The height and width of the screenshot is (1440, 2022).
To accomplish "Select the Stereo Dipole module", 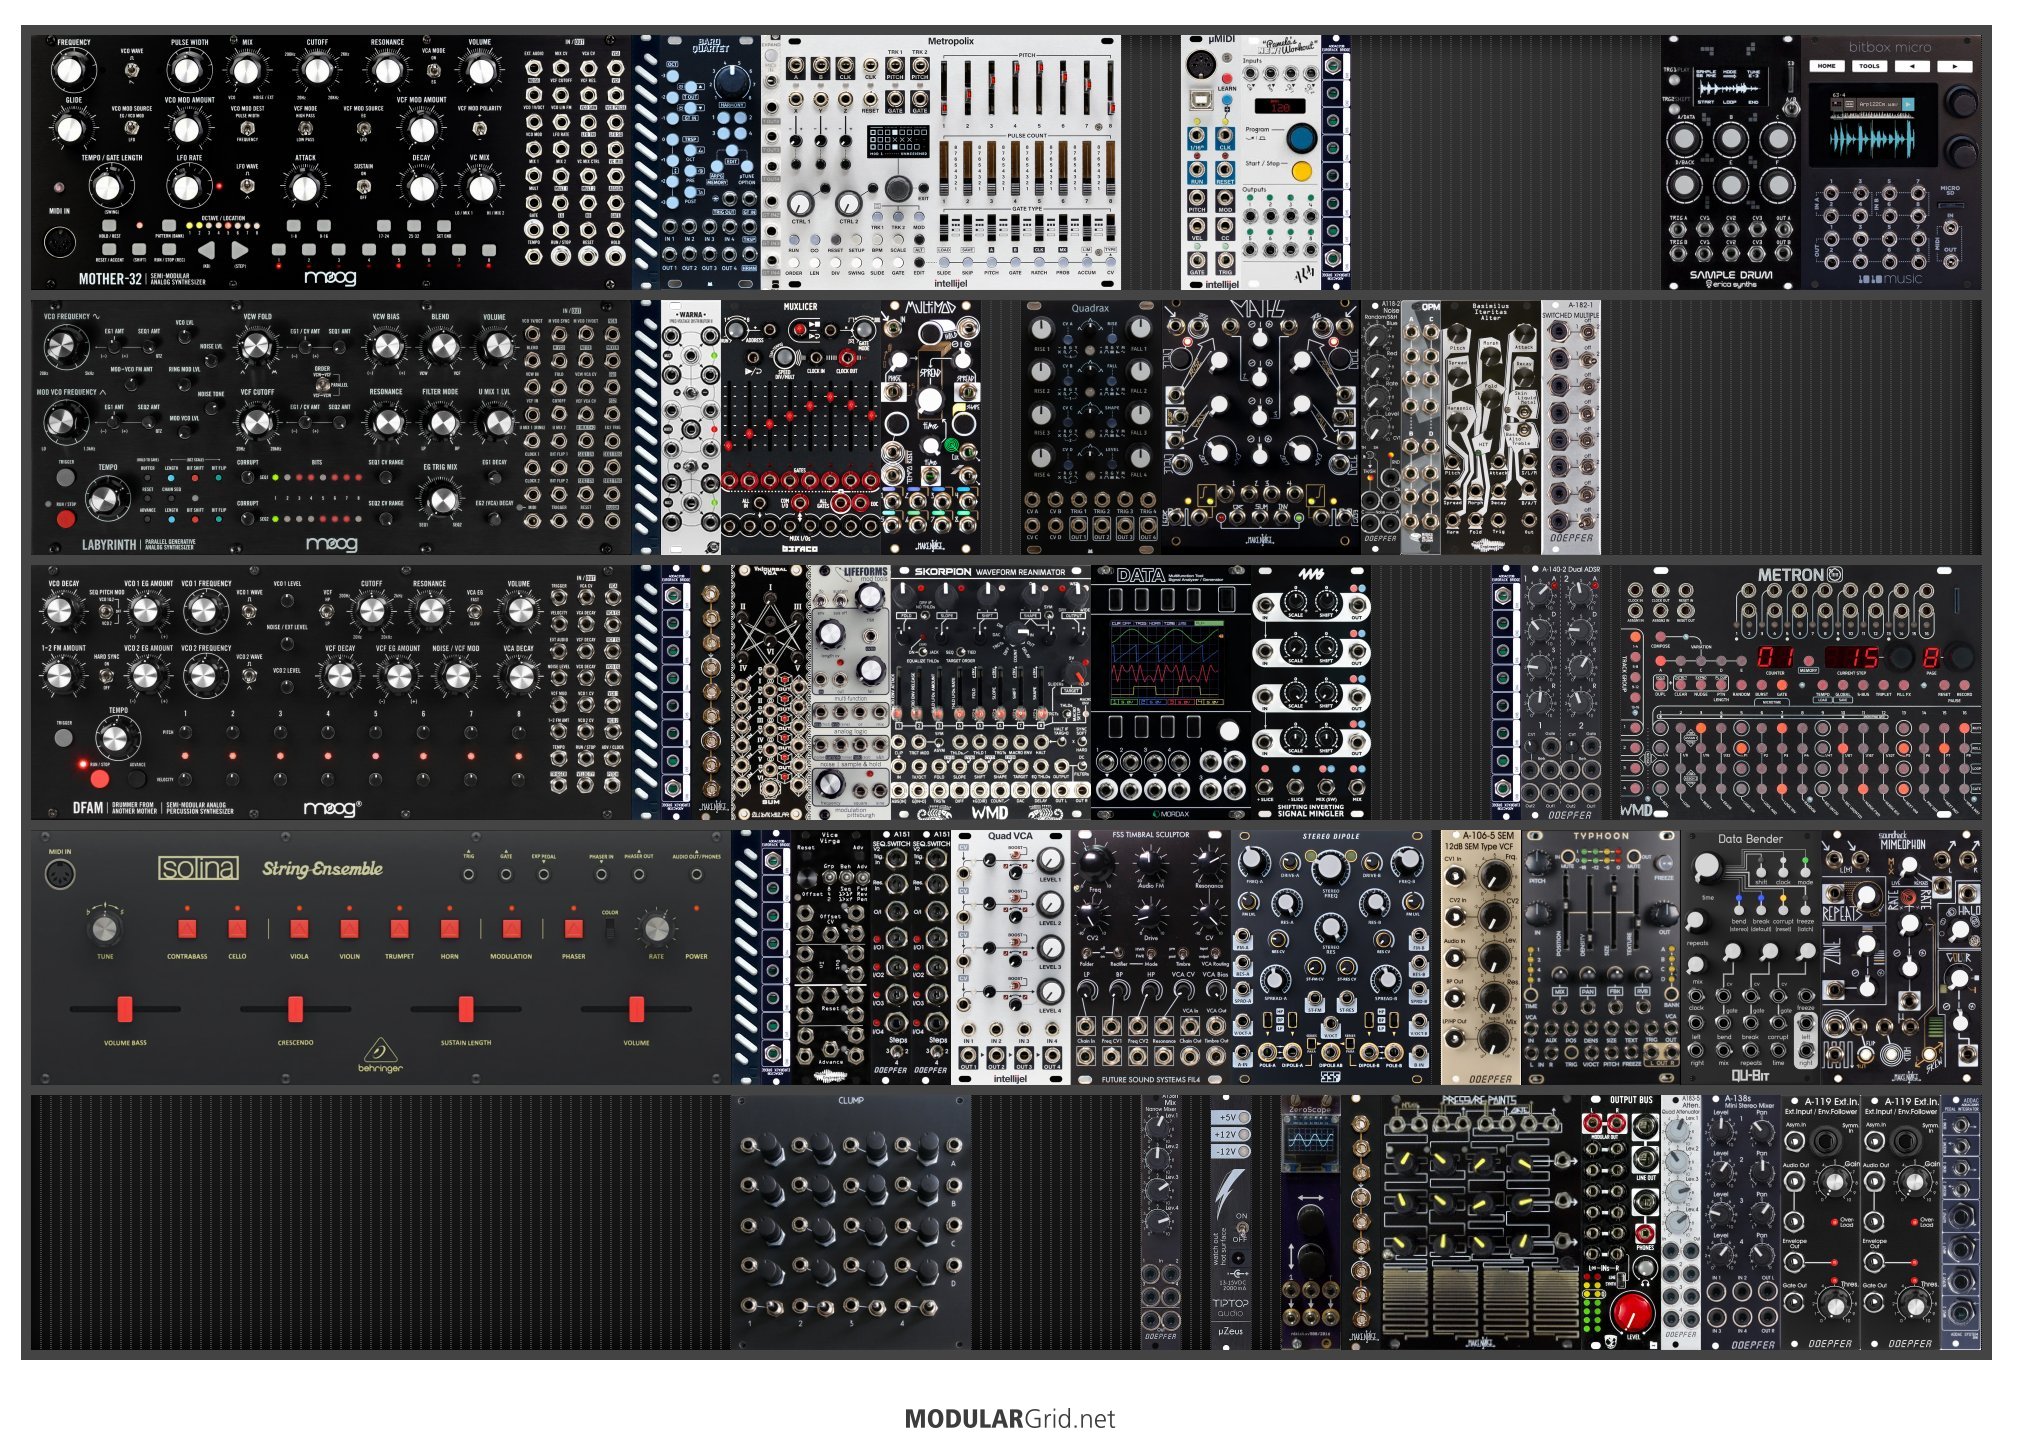I will pos(1331,957).
